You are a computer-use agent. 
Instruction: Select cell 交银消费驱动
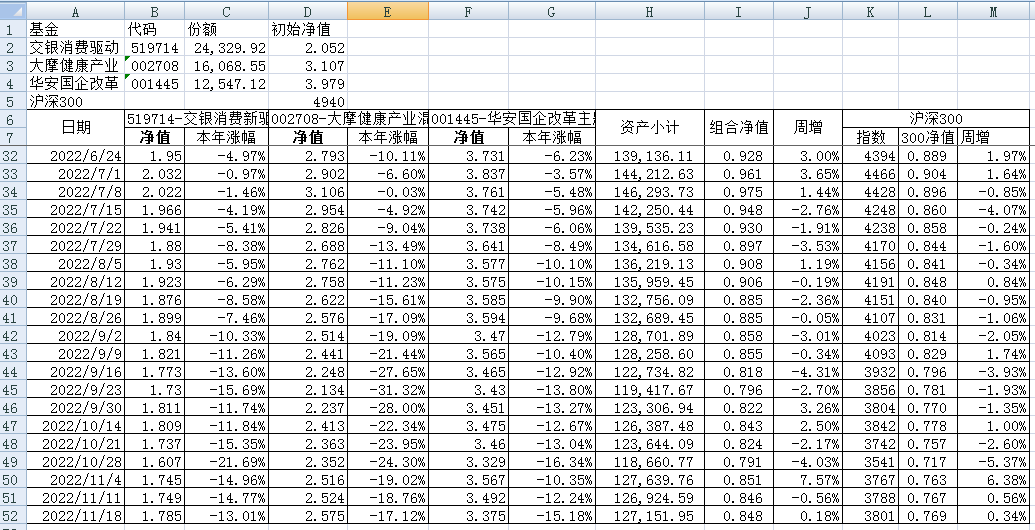point(75,48)
